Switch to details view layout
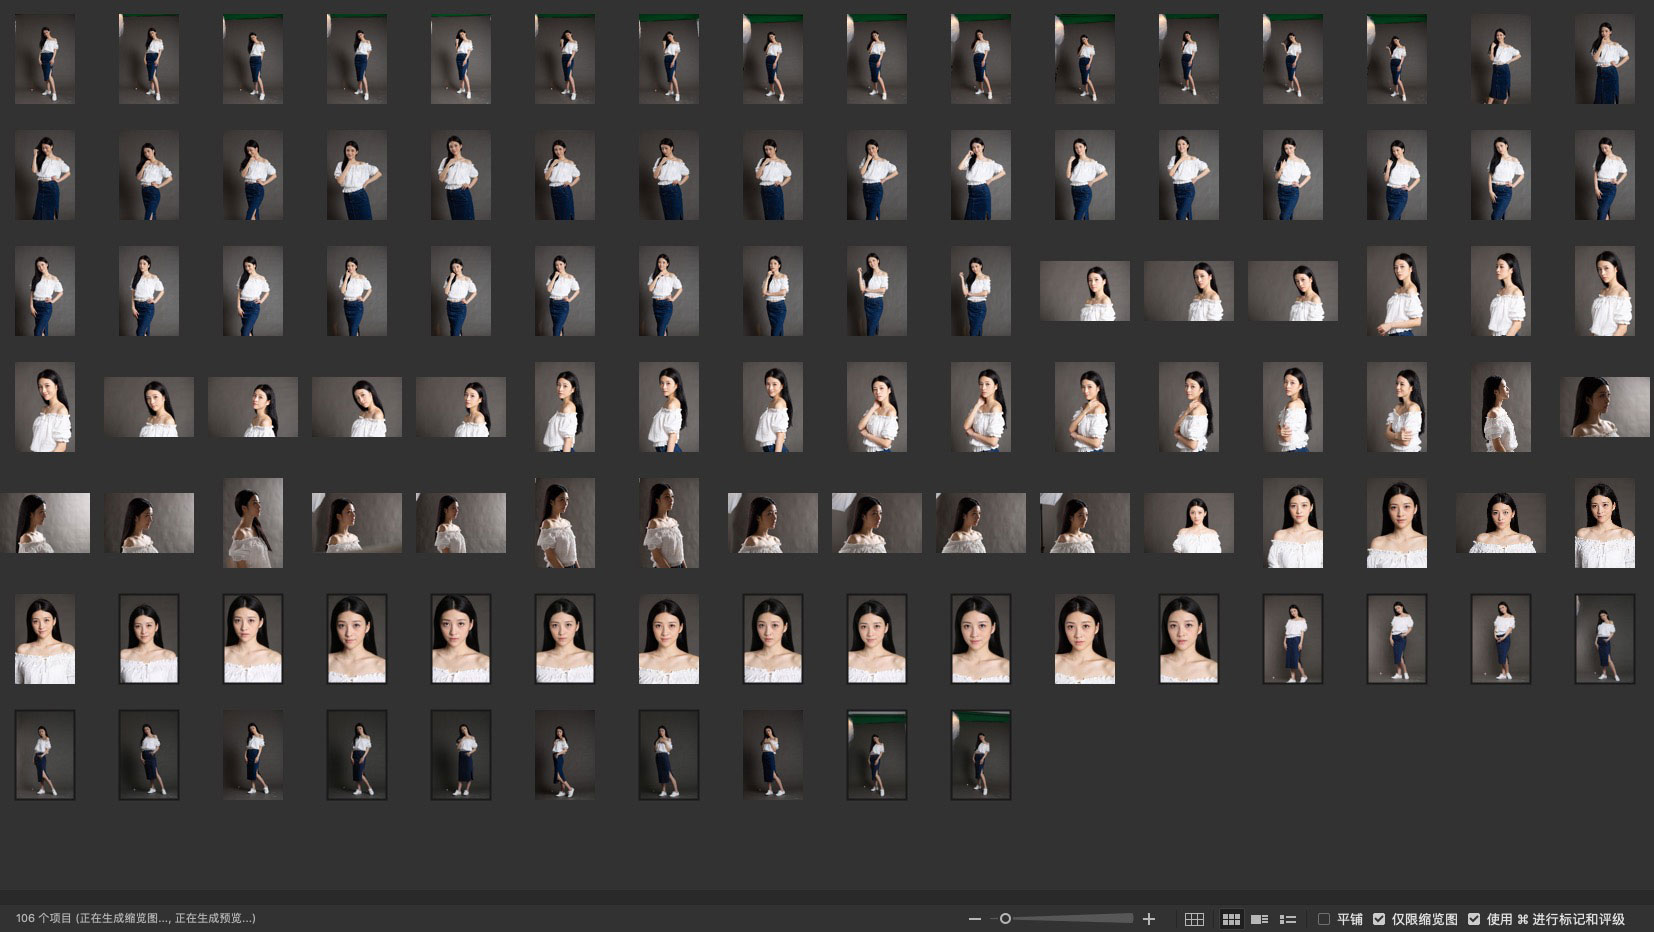1654x932 pixels. click(x=1260, y=919)
